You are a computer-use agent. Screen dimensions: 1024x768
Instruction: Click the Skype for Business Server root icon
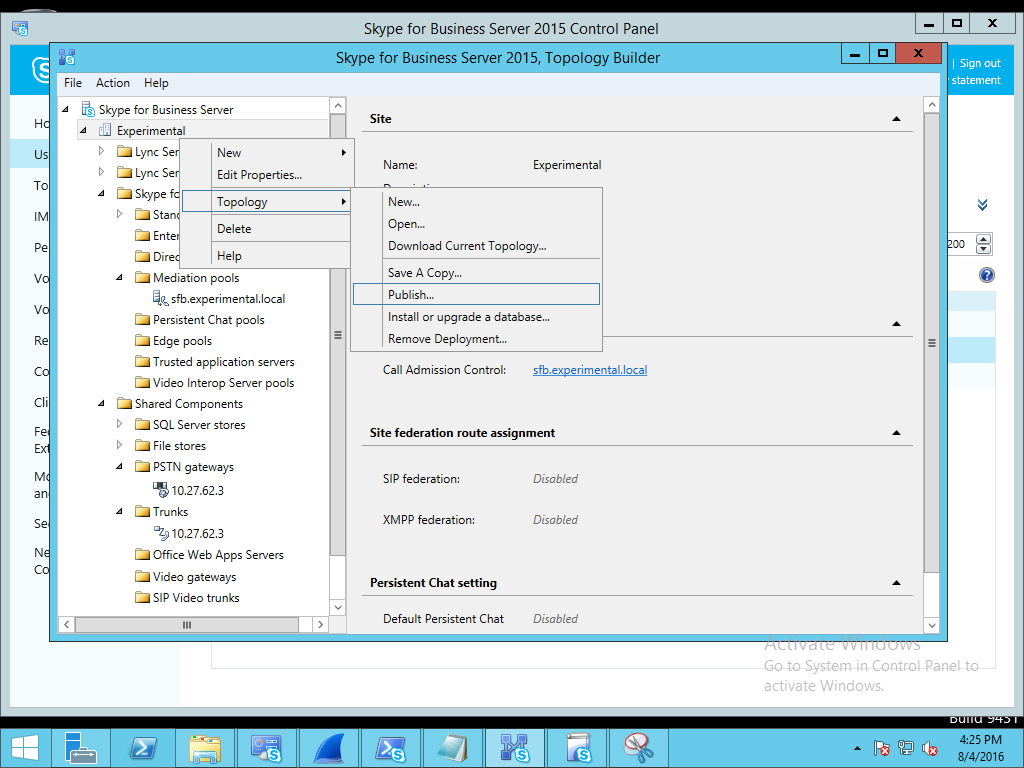point(87,109)
